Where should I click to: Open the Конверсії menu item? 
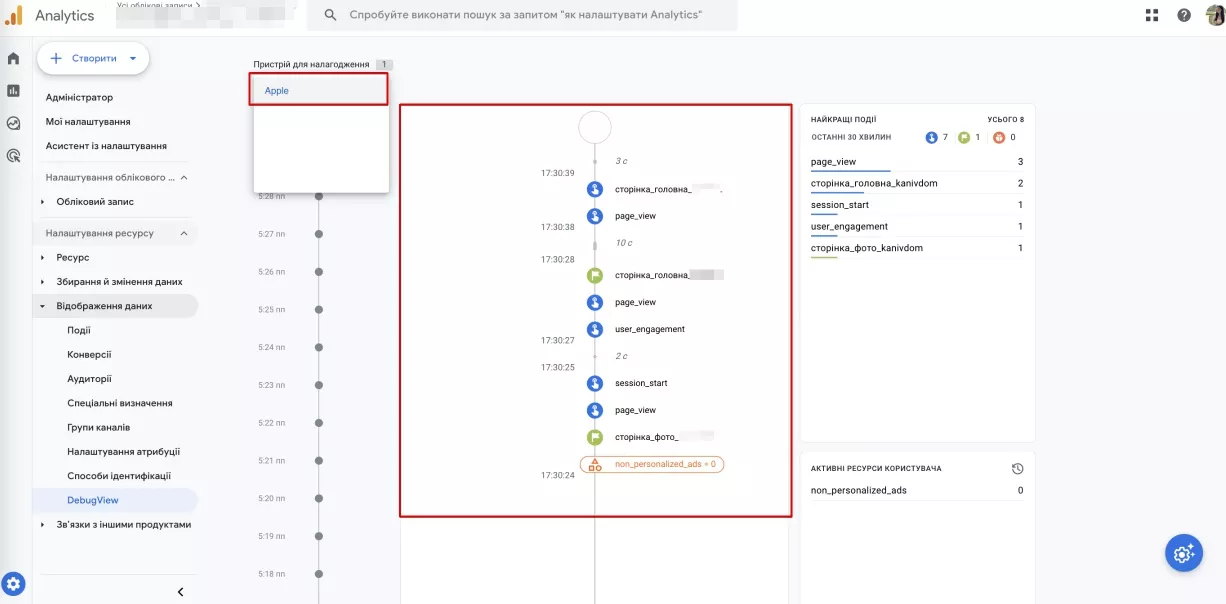click(89, 355)
